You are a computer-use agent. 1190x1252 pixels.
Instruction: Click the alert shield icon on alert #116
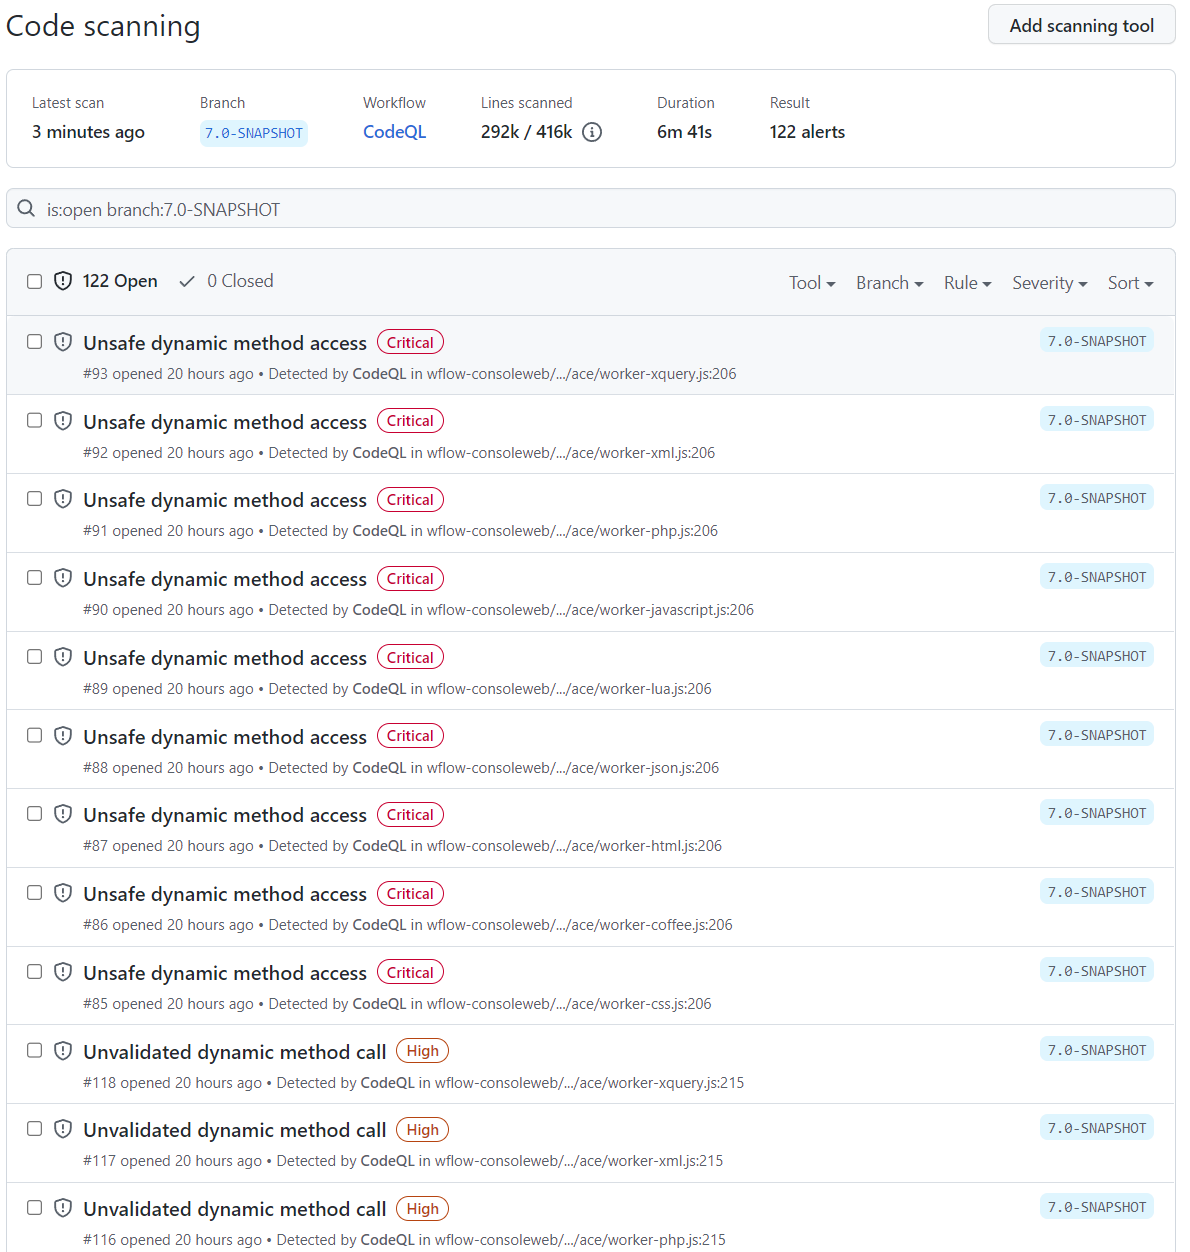pos(63,1208)
